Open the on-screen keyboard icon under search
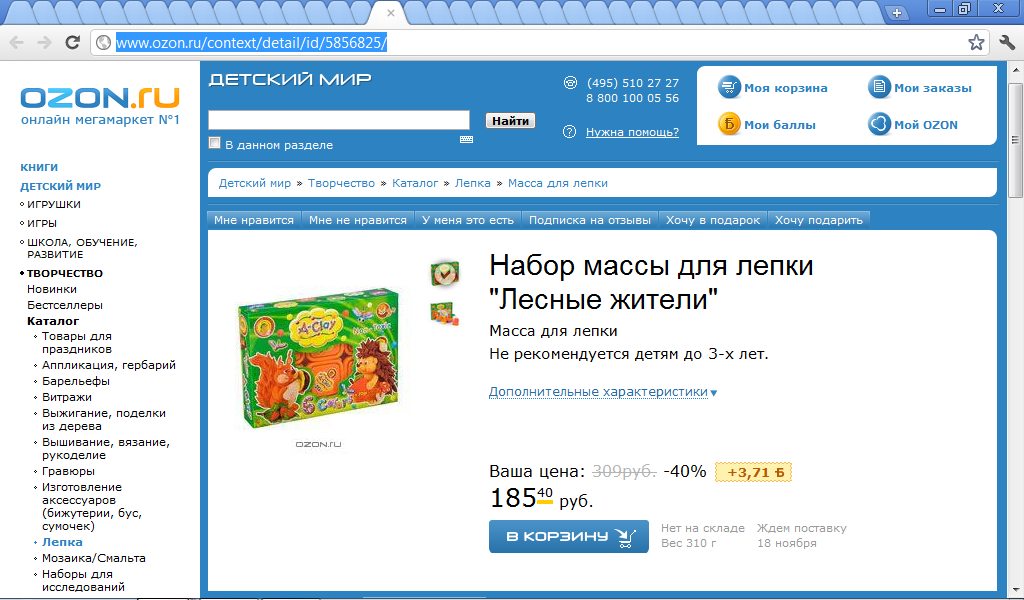This screenshot has height=600, width=1024. 466,139
